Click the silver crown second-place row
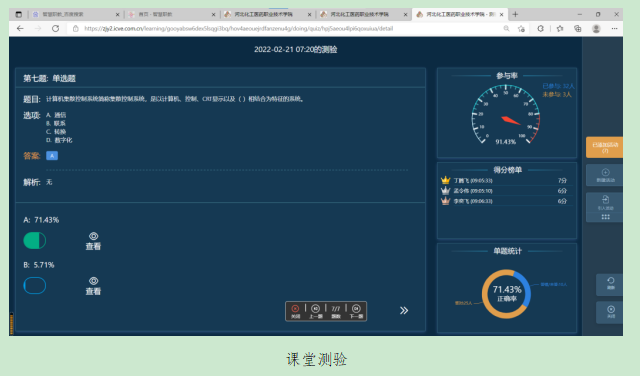The width and height of the screenshot is (640, 376). pos(506,191)
